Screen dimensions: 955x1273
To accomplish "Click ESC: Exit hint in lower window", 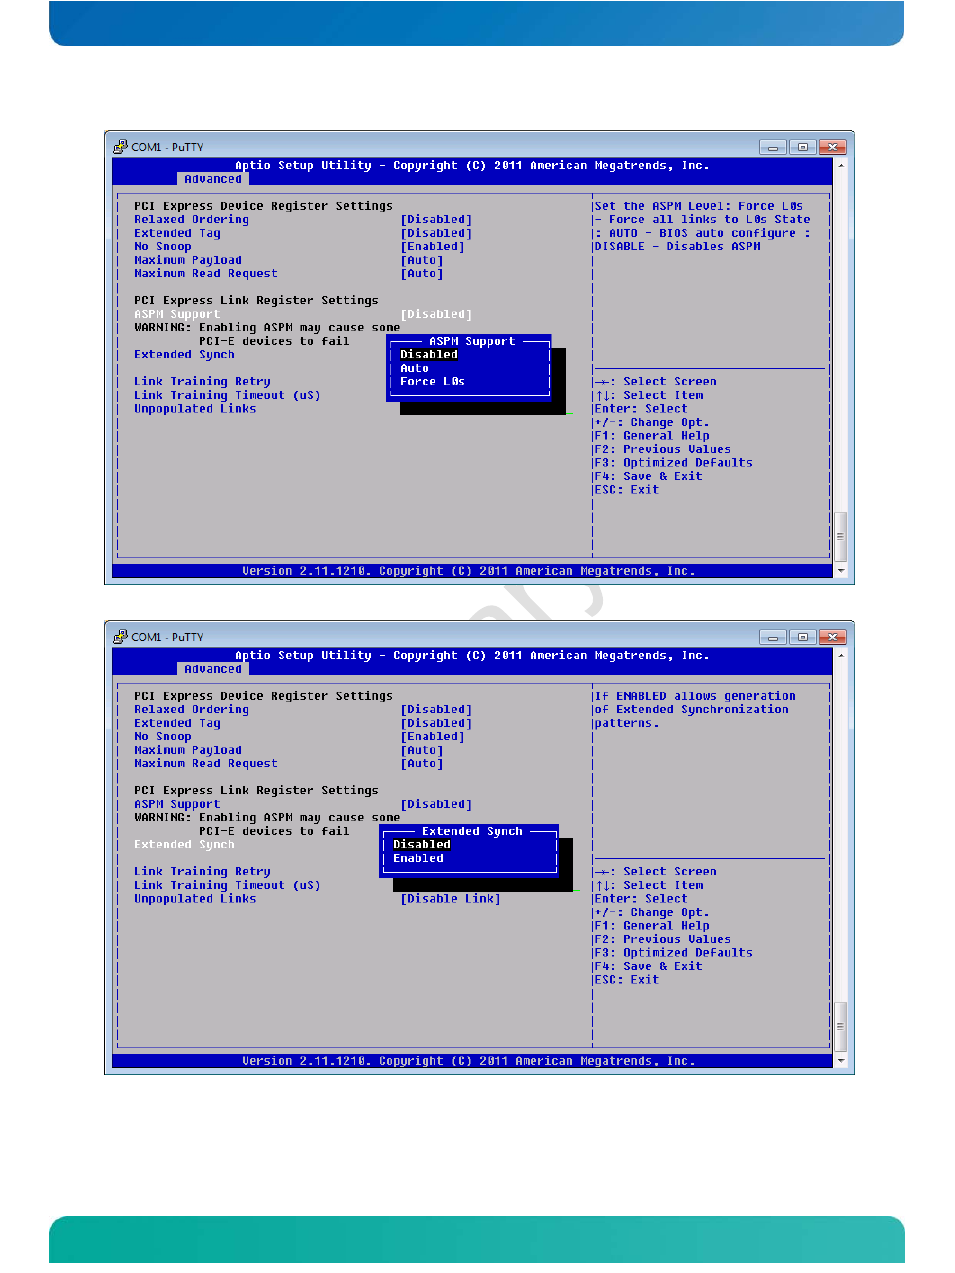I will [x=626, y=980].
